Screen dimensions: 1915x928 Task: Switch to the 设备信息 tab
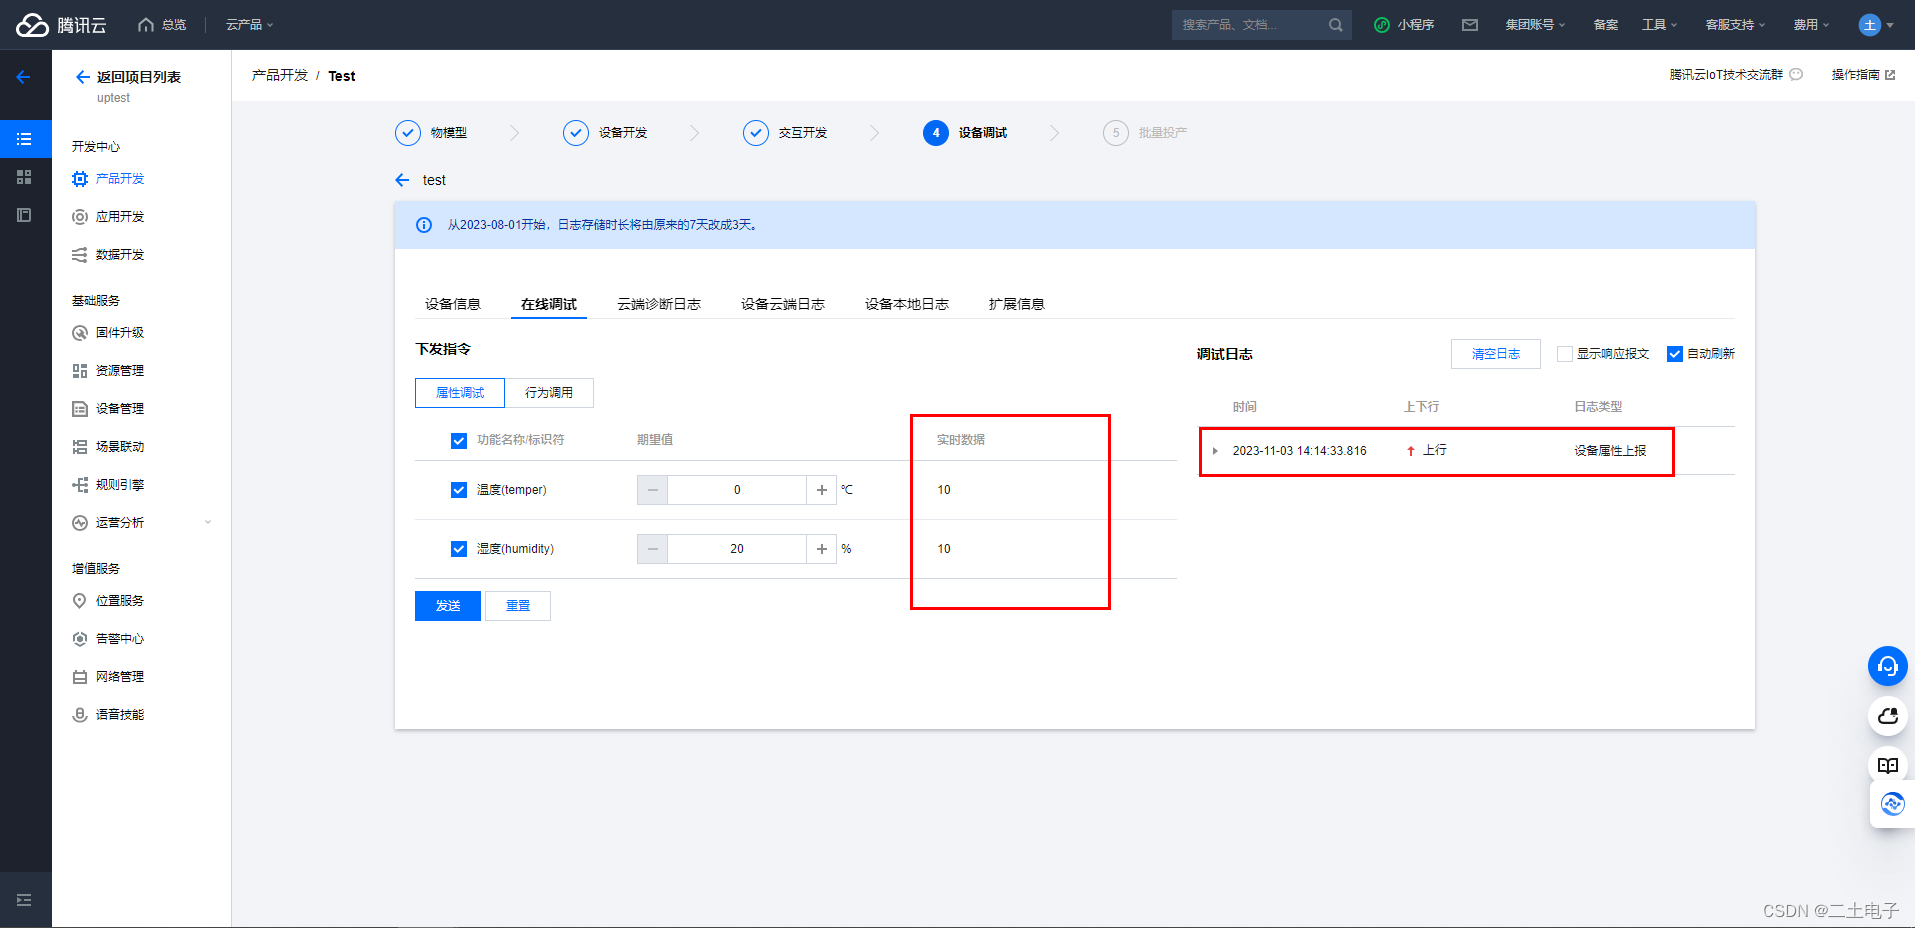point(453,304)
